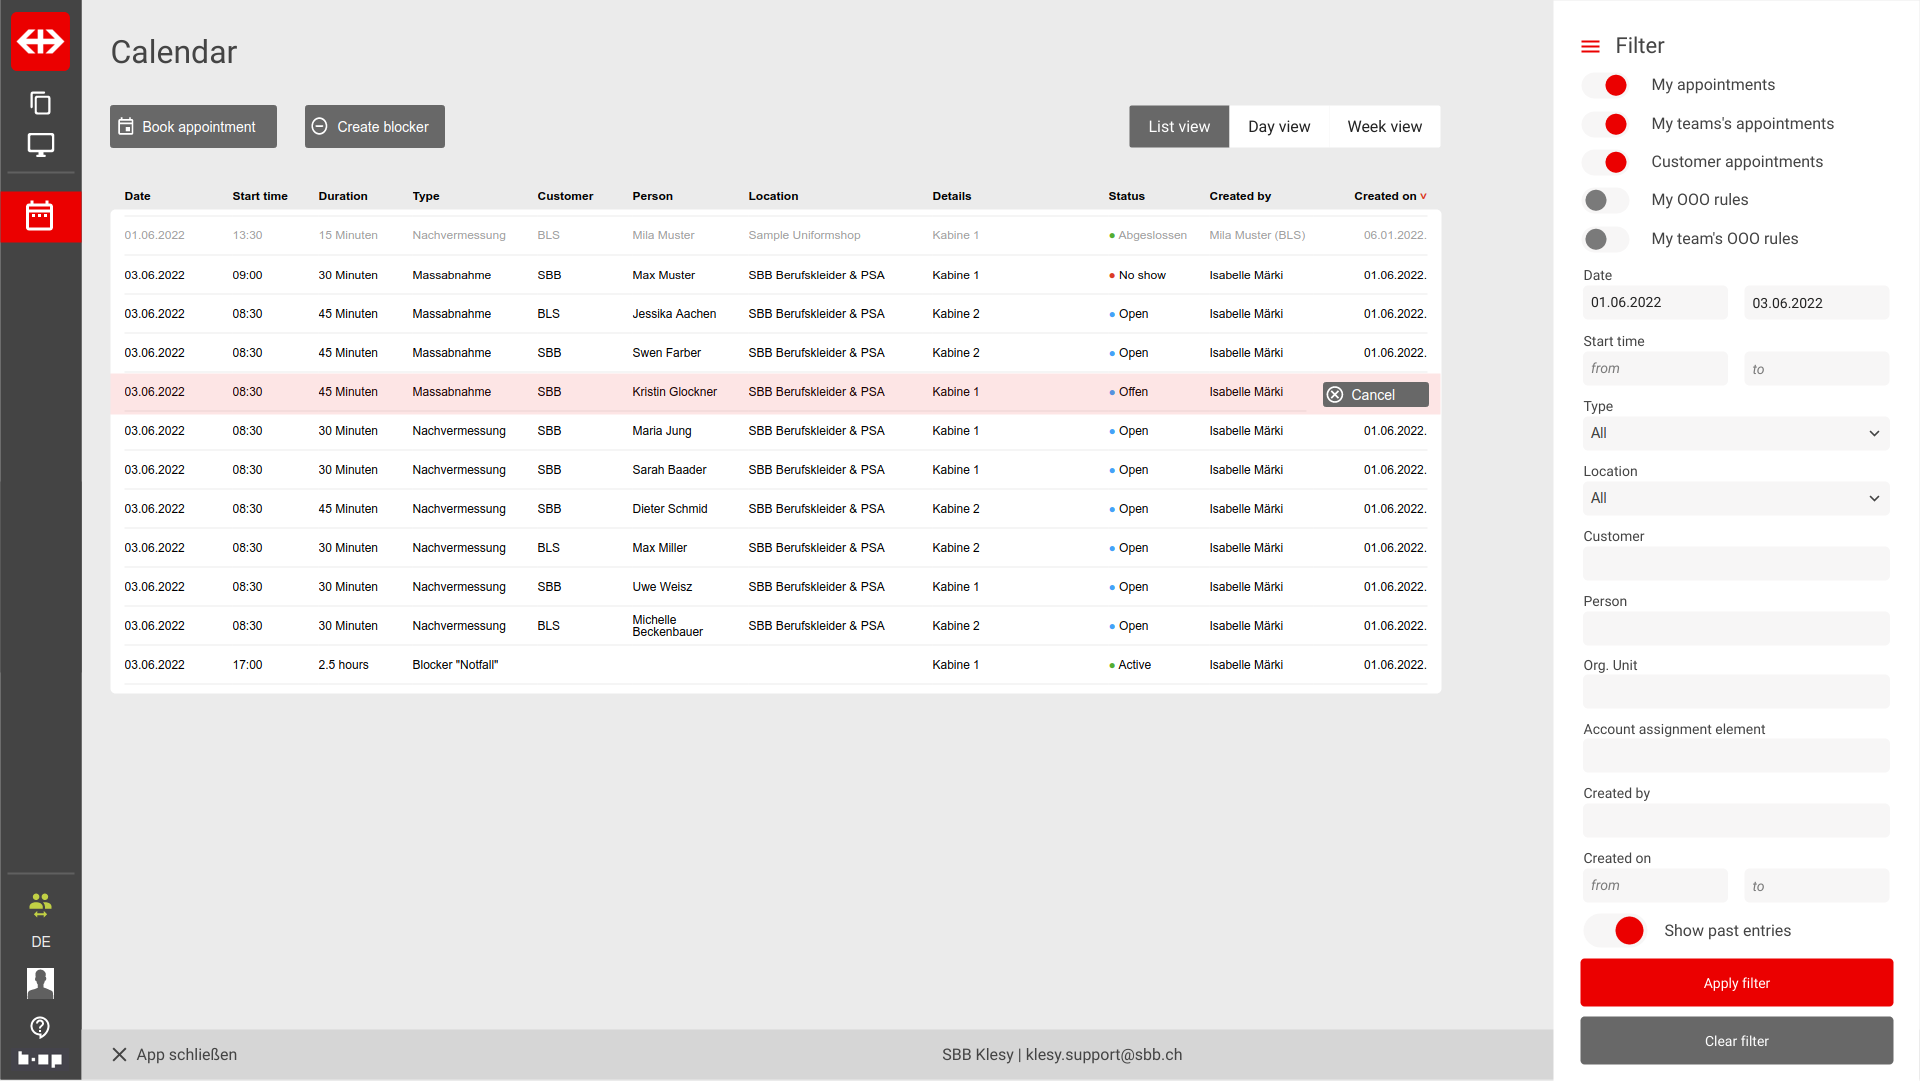Screen dimensions: 1920x1081
Task: Enable the My OOO rules toggle
Action: pyautogui.click(x=1606, y=200)
